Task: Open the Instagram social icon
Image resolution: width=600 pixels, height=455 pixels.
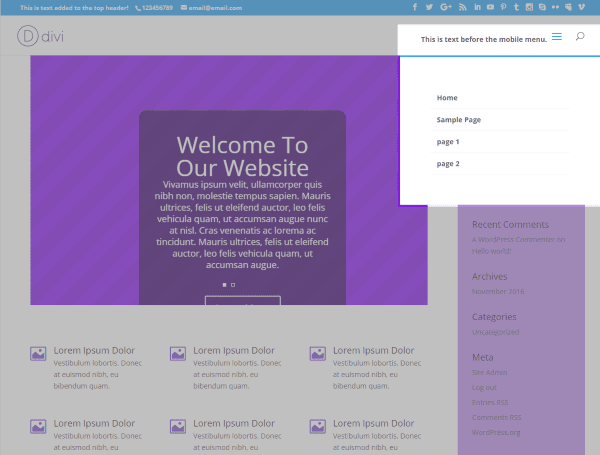Action: click(x=529, y=8)
